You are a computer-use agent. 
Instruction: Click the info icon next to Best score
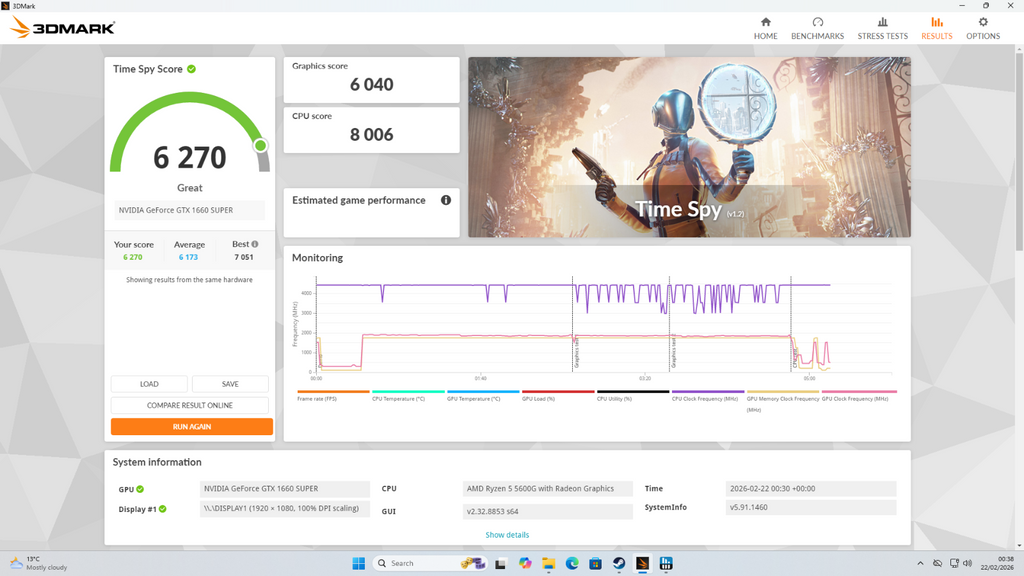tap(253, 243)
